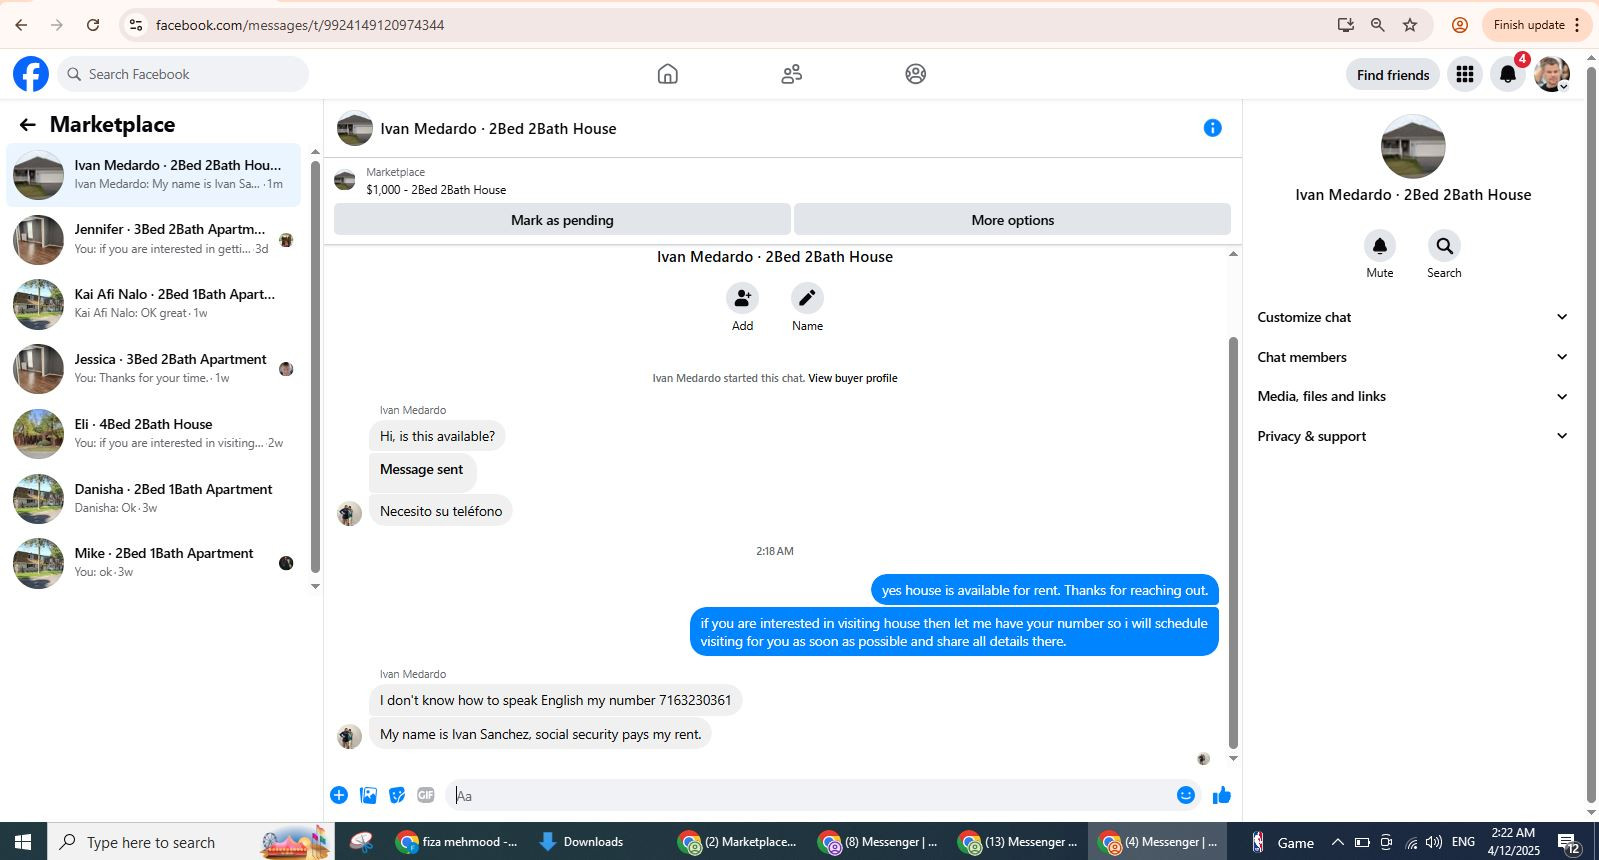The width and height of the screenshot is (1599, 860).
Task: Choose a GIF
Action: pyautogui.click(x=426, y=795)
